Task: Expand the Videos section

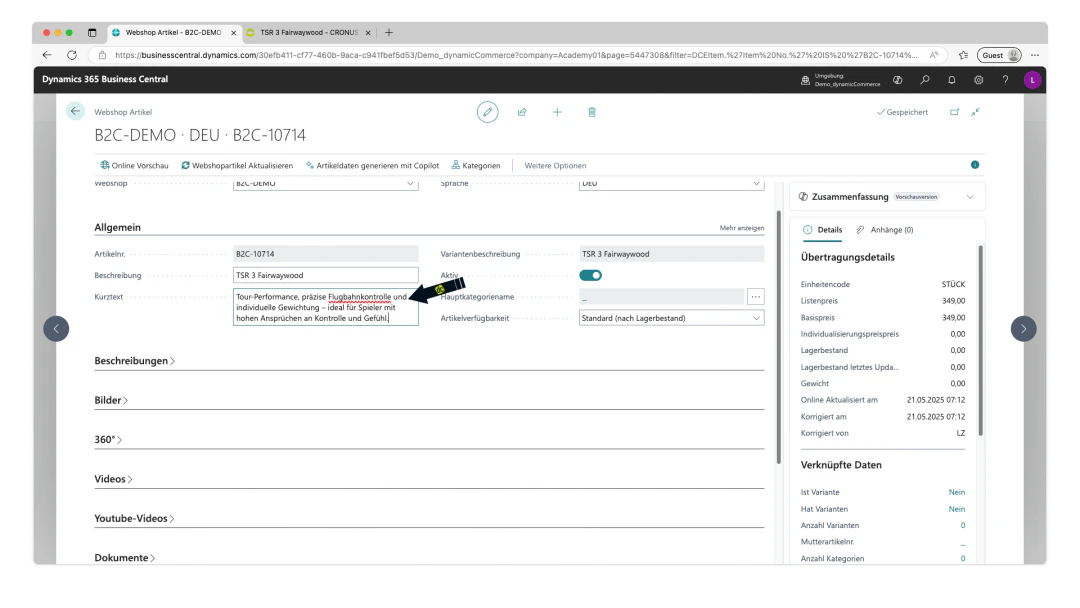Action: point(113,479)
